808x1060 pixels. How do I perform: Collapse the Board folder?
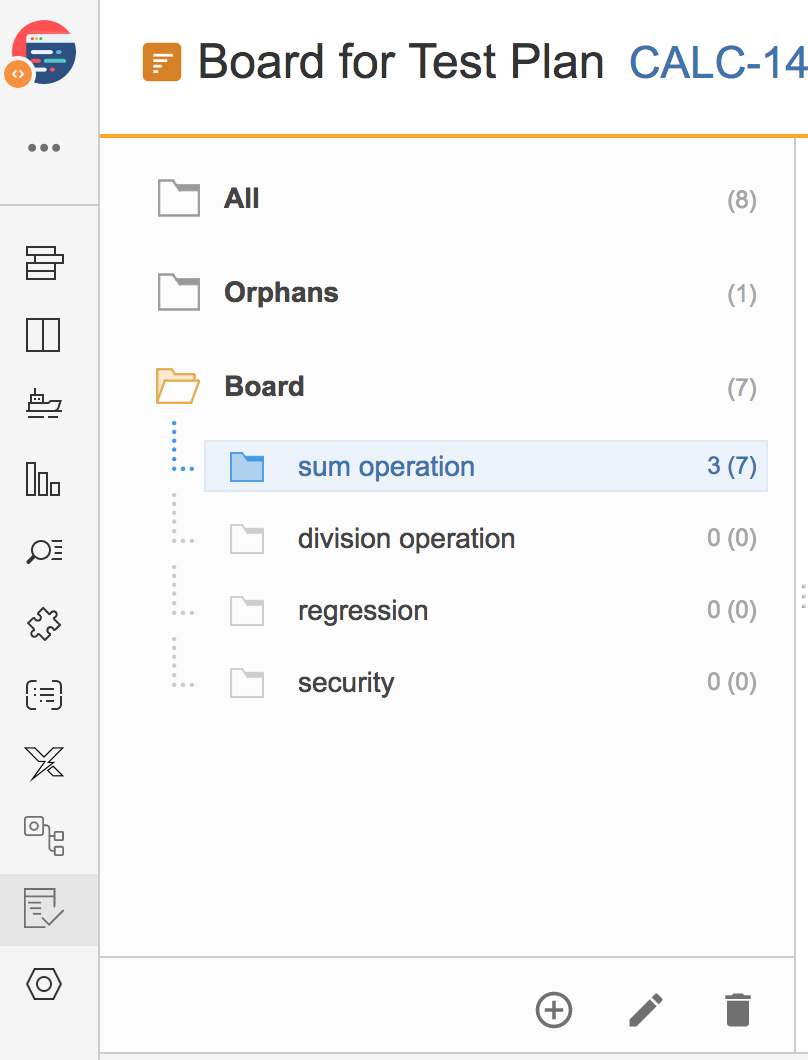[177, 386]
